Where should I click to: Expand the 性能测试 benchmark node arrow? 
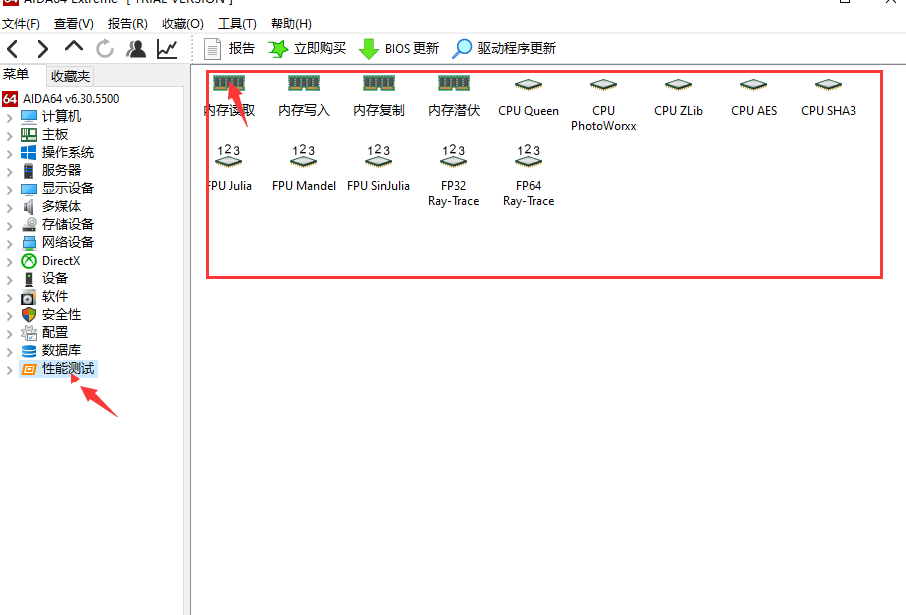point(10,369)
